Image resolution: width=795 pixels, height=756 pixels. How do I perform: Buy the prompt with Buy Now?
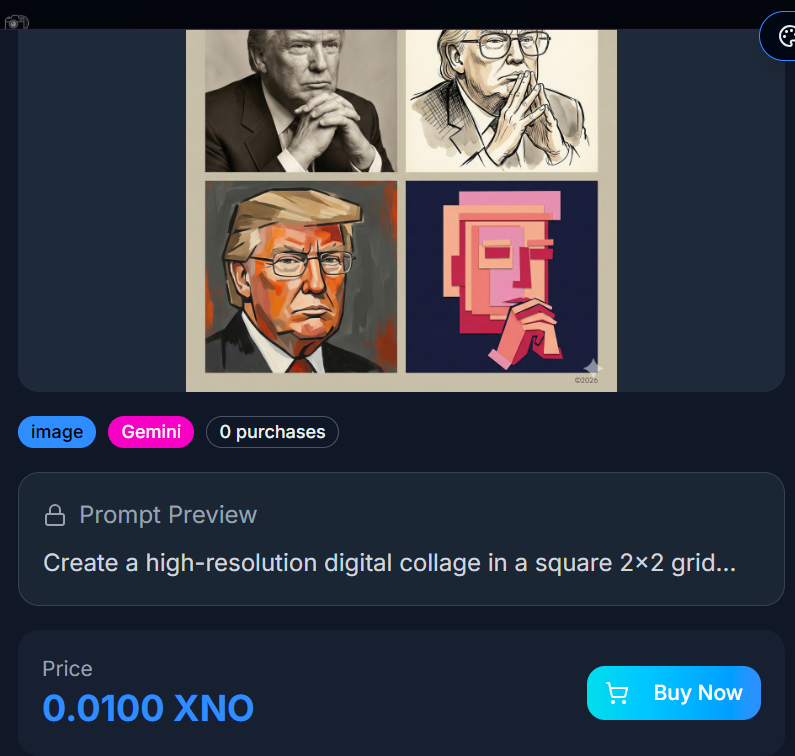(674, 693)
